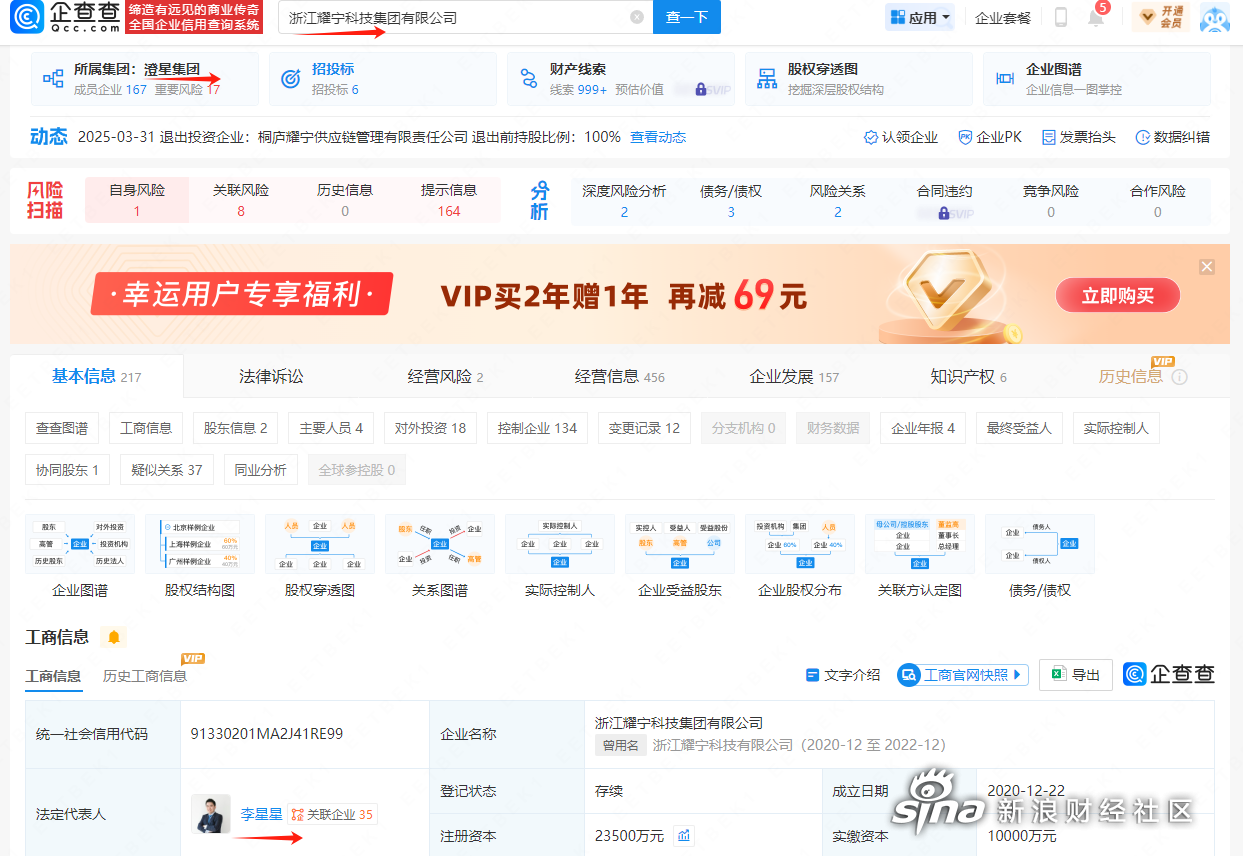Screen dimensions: 1243x856
Task: Open the 企业套餐 link
Action: (x=1003, y=17)
